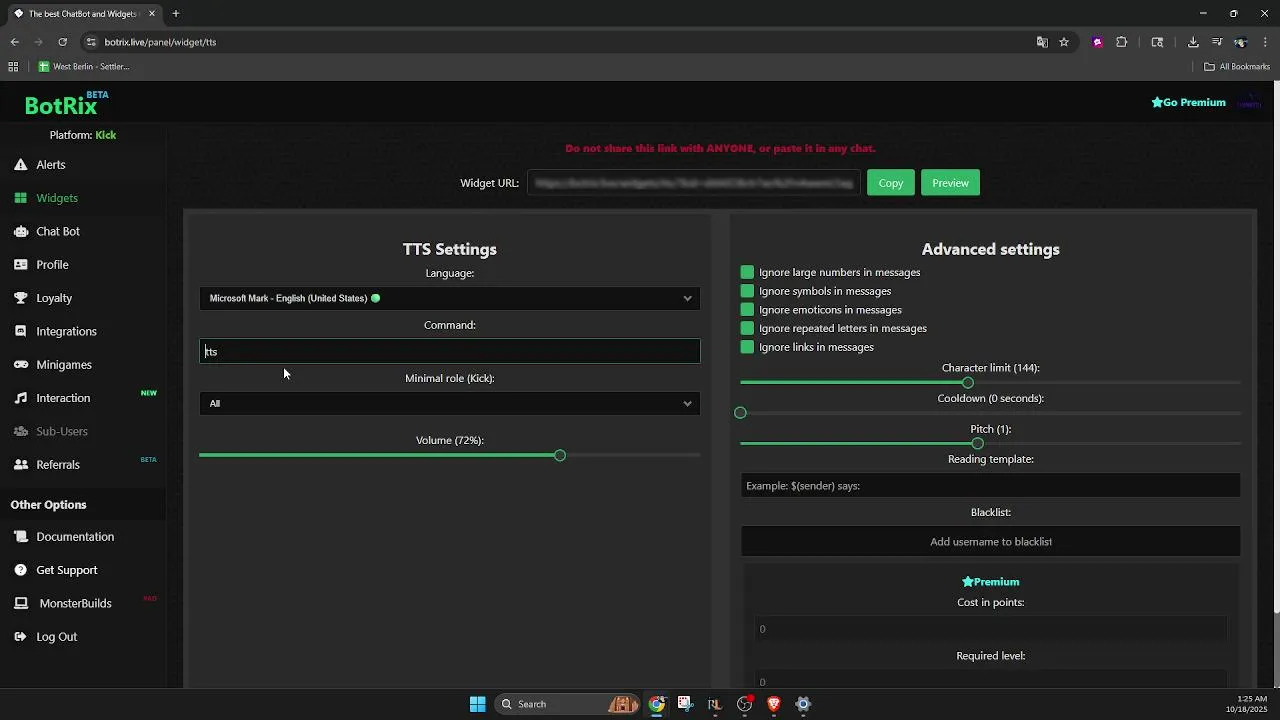Viewport: 1280px width, 720px height.
Task: Open the browser apps grid icon
Action: (13, 67)
